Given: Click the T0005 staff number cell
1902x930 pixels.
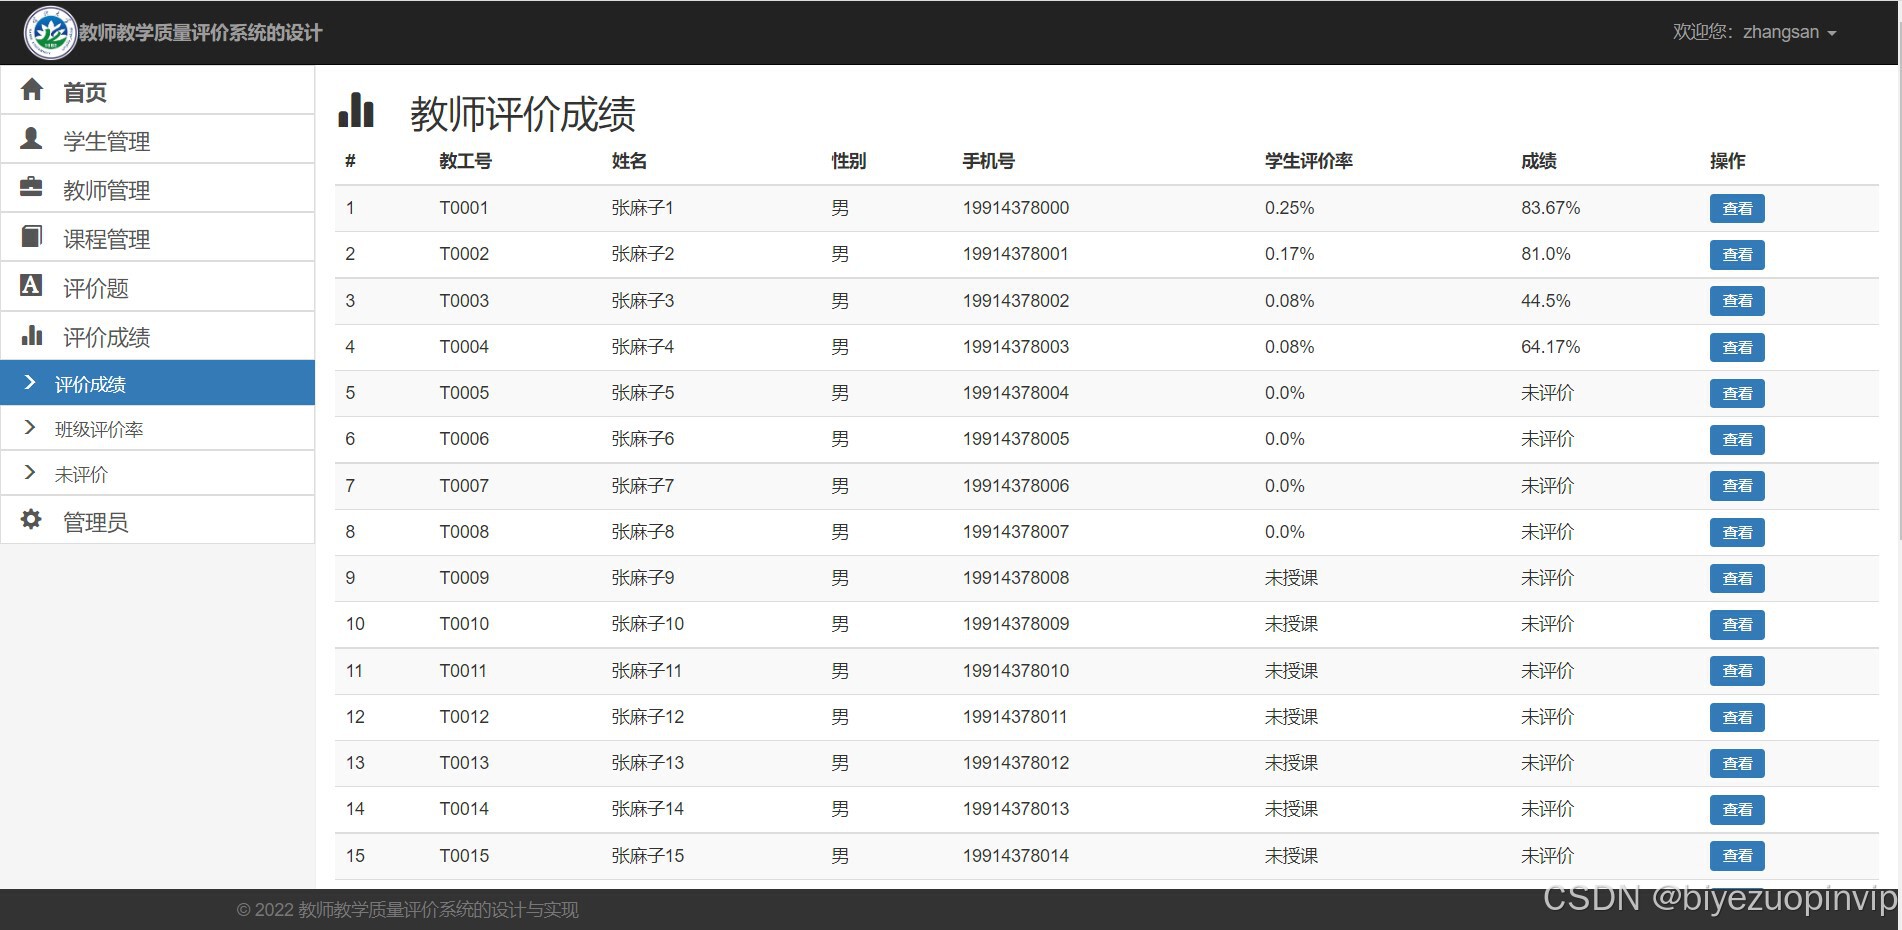Looking at the screenshot, I should [x=464, y=393].
